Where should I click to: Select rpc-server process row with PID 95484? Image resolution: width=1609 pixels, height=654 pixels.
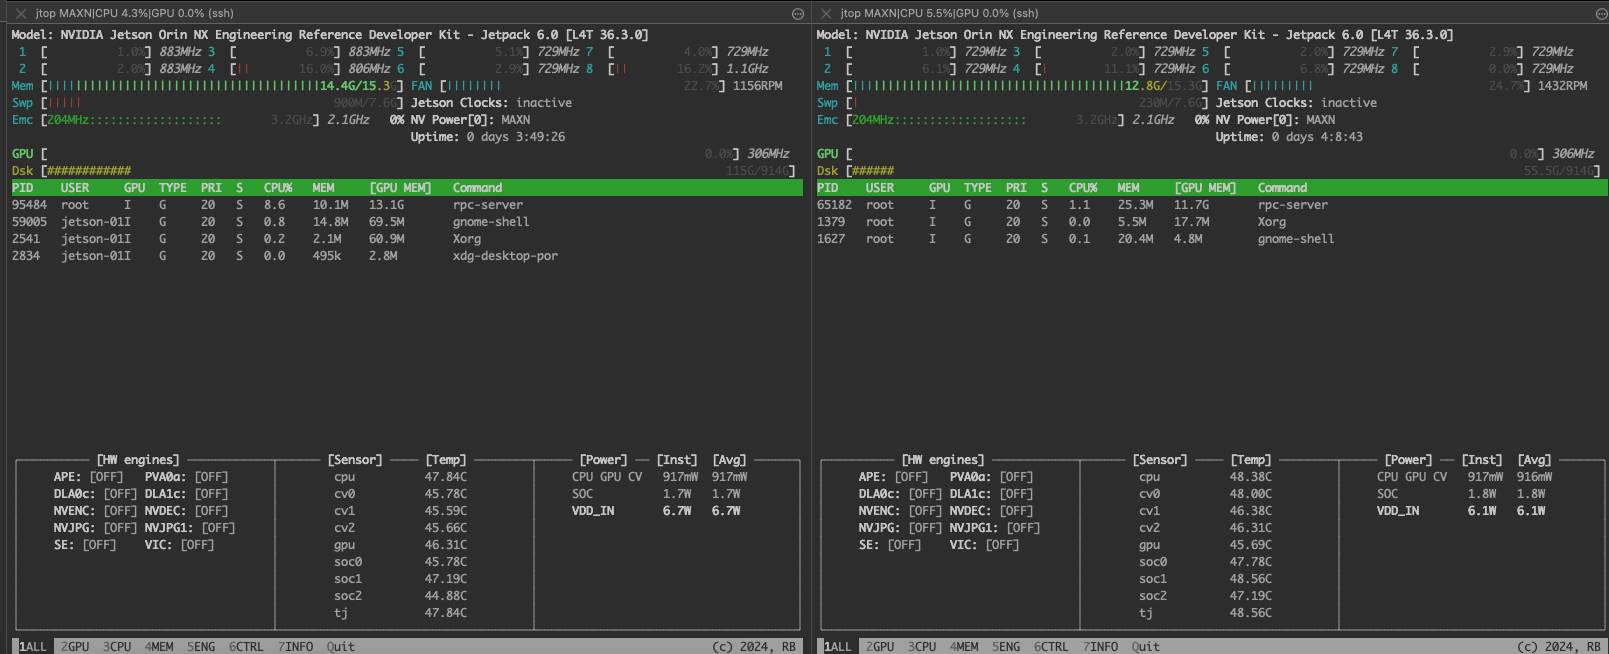pyautogui.click(x=406, y=205)
